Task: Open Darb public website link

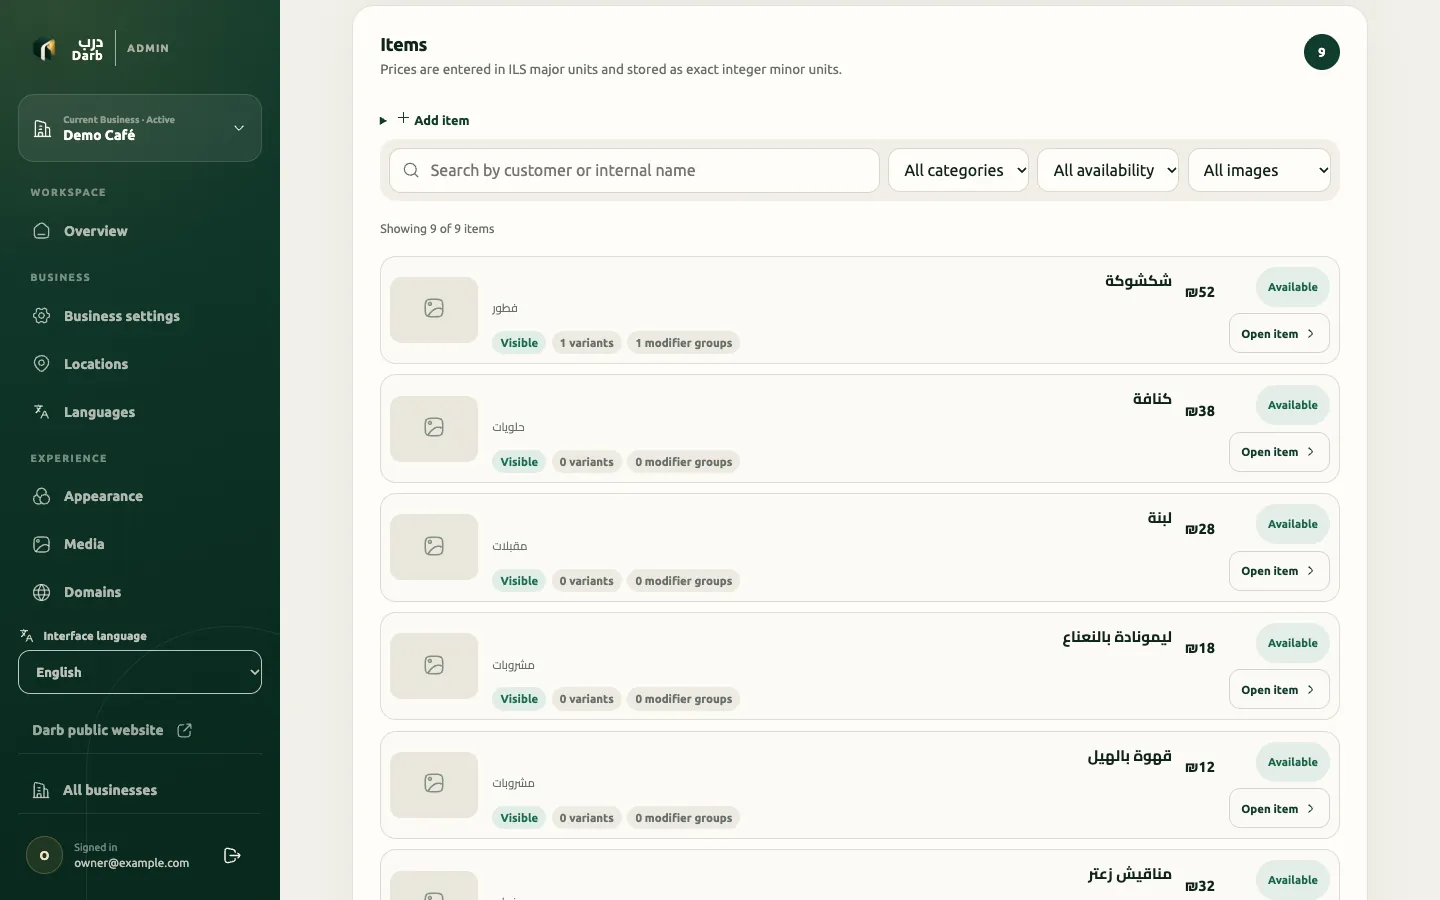Action: coord(112,730)
